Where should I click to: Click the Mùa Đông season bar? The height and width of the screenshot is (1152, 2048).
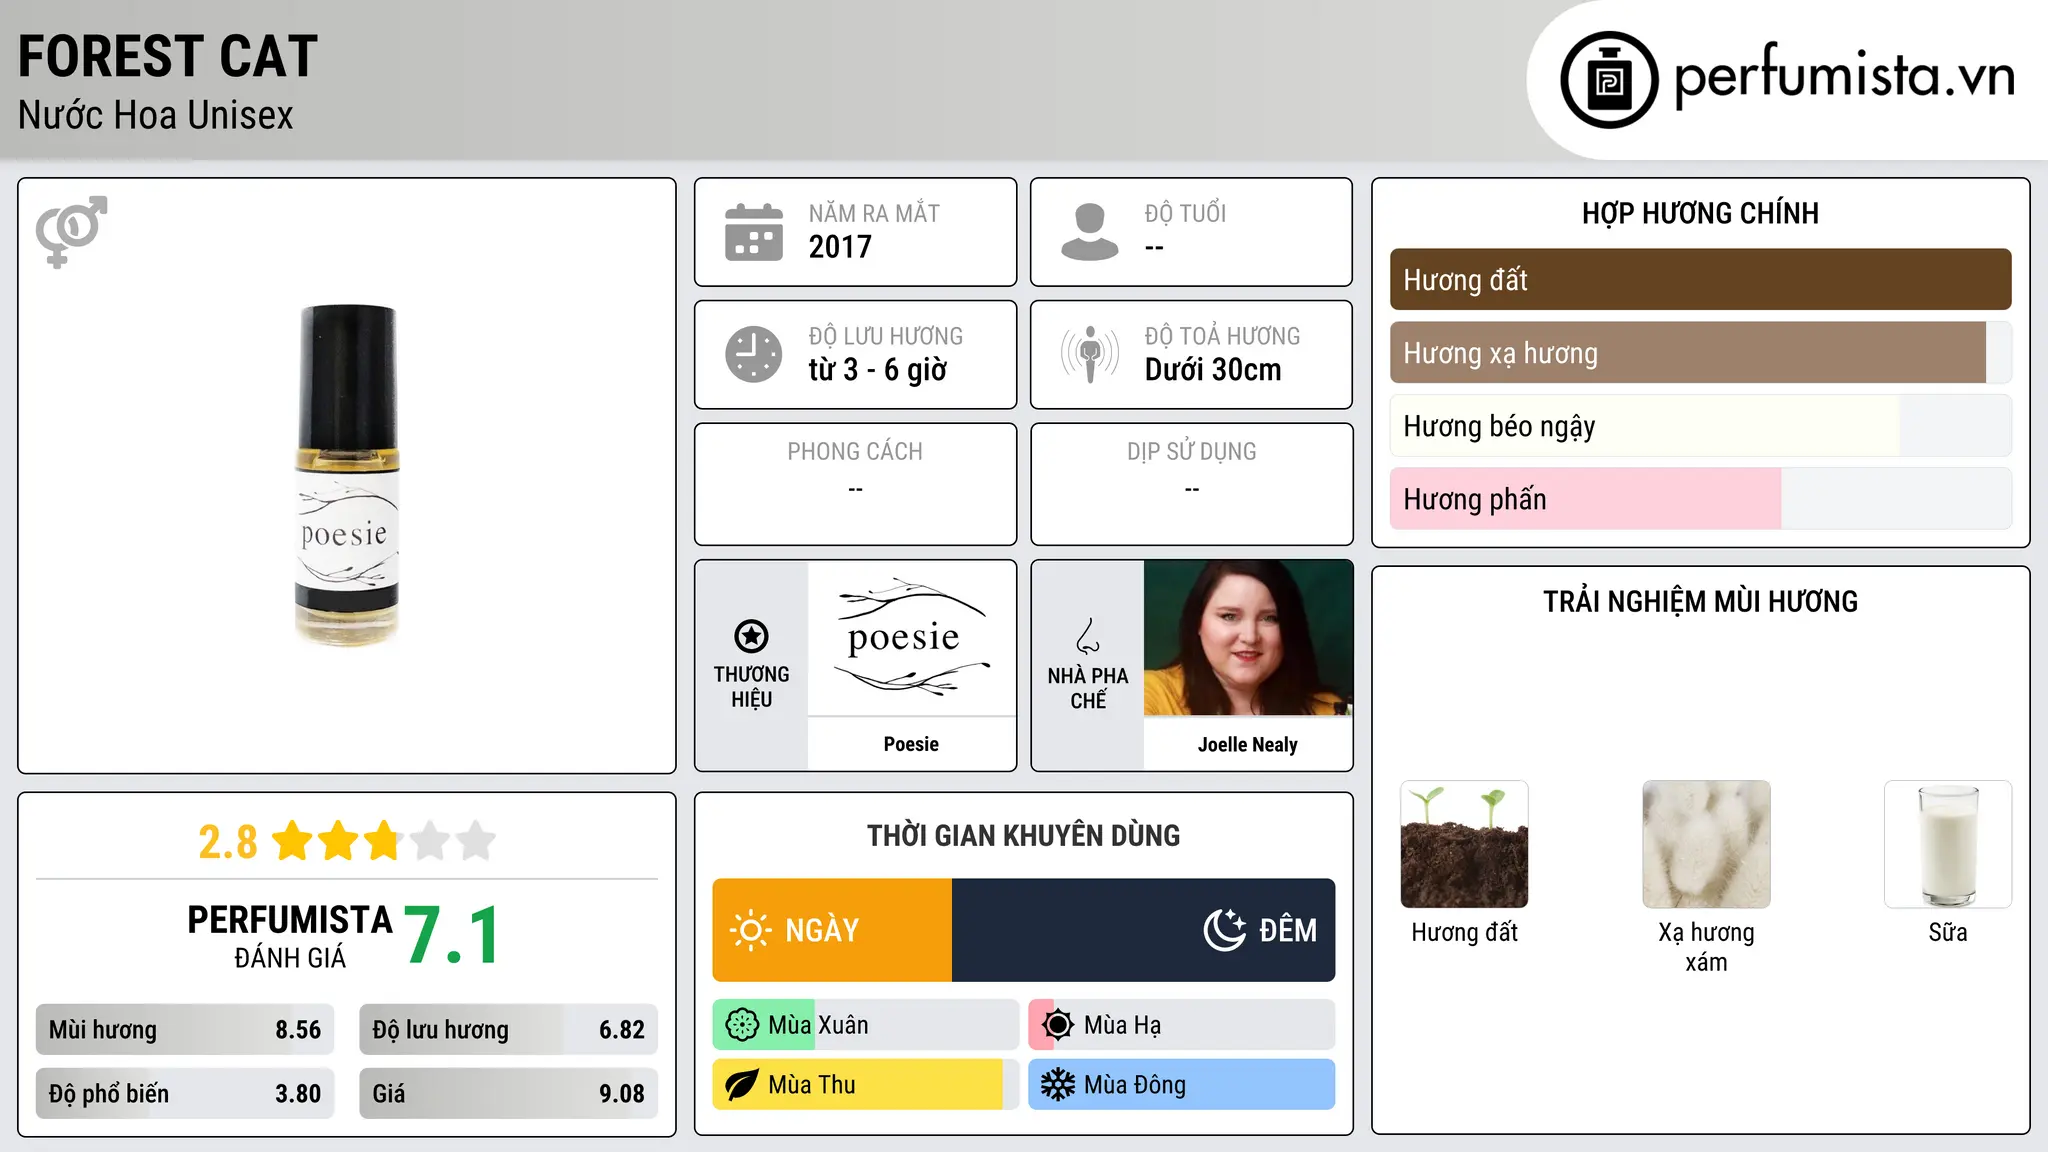coord(1182,1085)
